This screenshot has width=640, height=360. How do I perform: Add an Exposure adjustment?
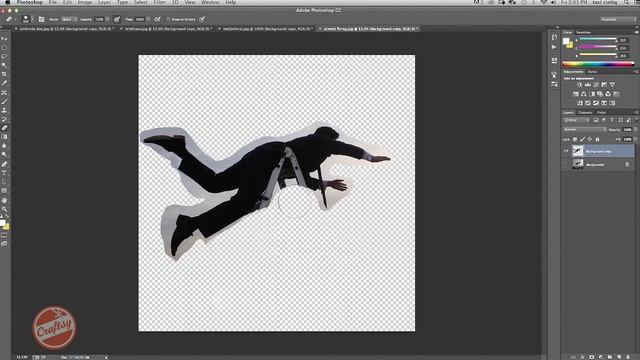(x=604, y=85)
